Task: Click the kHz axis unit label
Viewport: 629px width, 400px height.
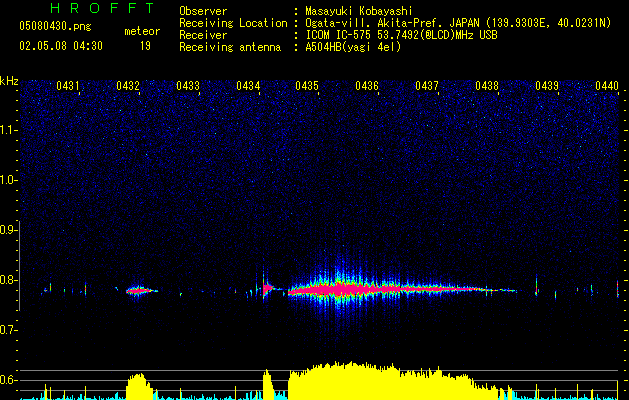Action: 9,81
